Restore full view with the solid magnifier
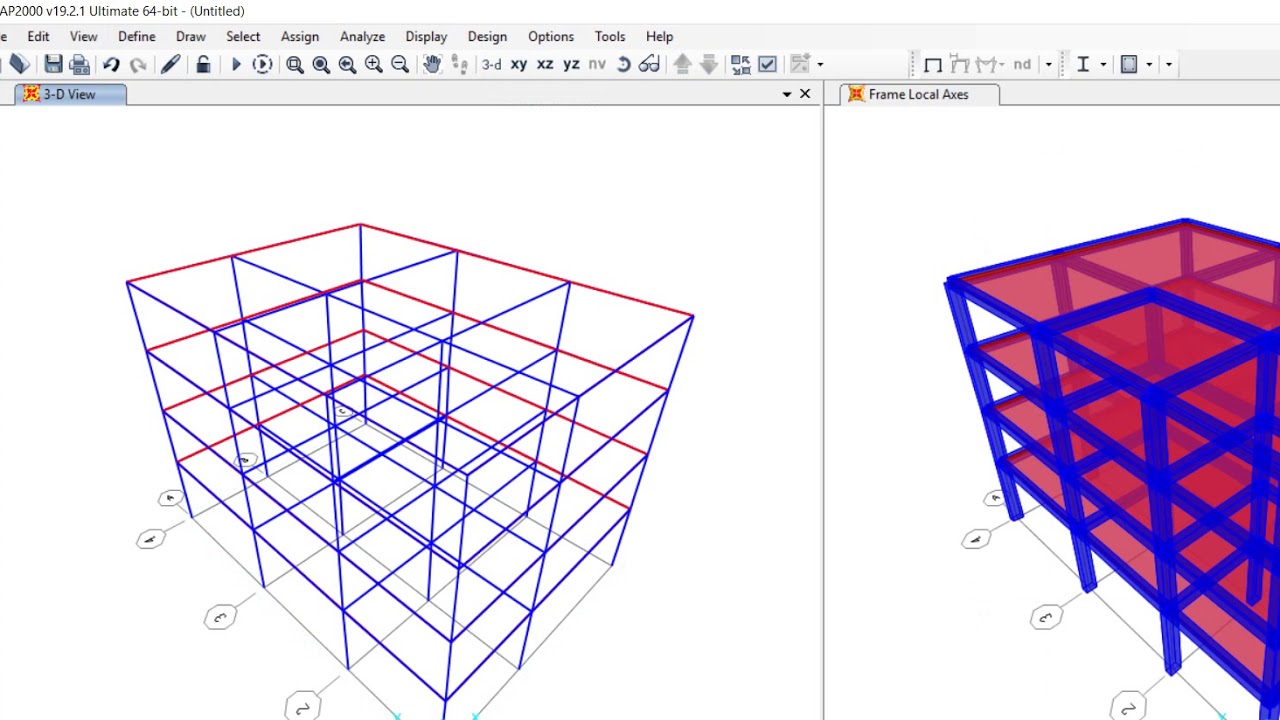1280x720 pixels. (x=321, y=64)
